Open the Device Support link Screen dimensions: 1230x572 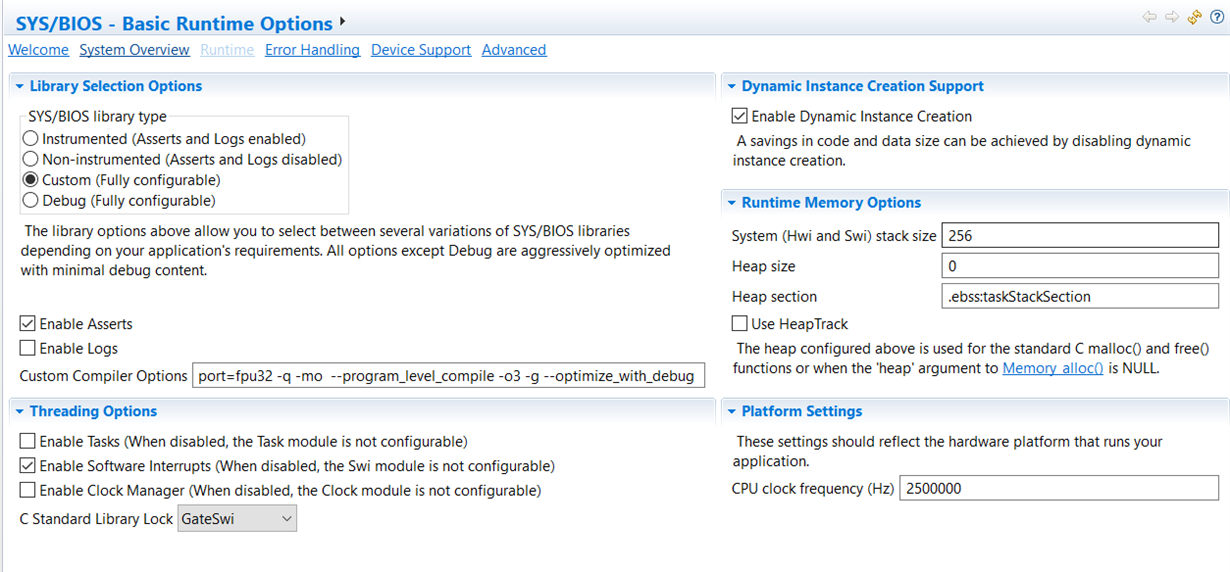(420, 50)
